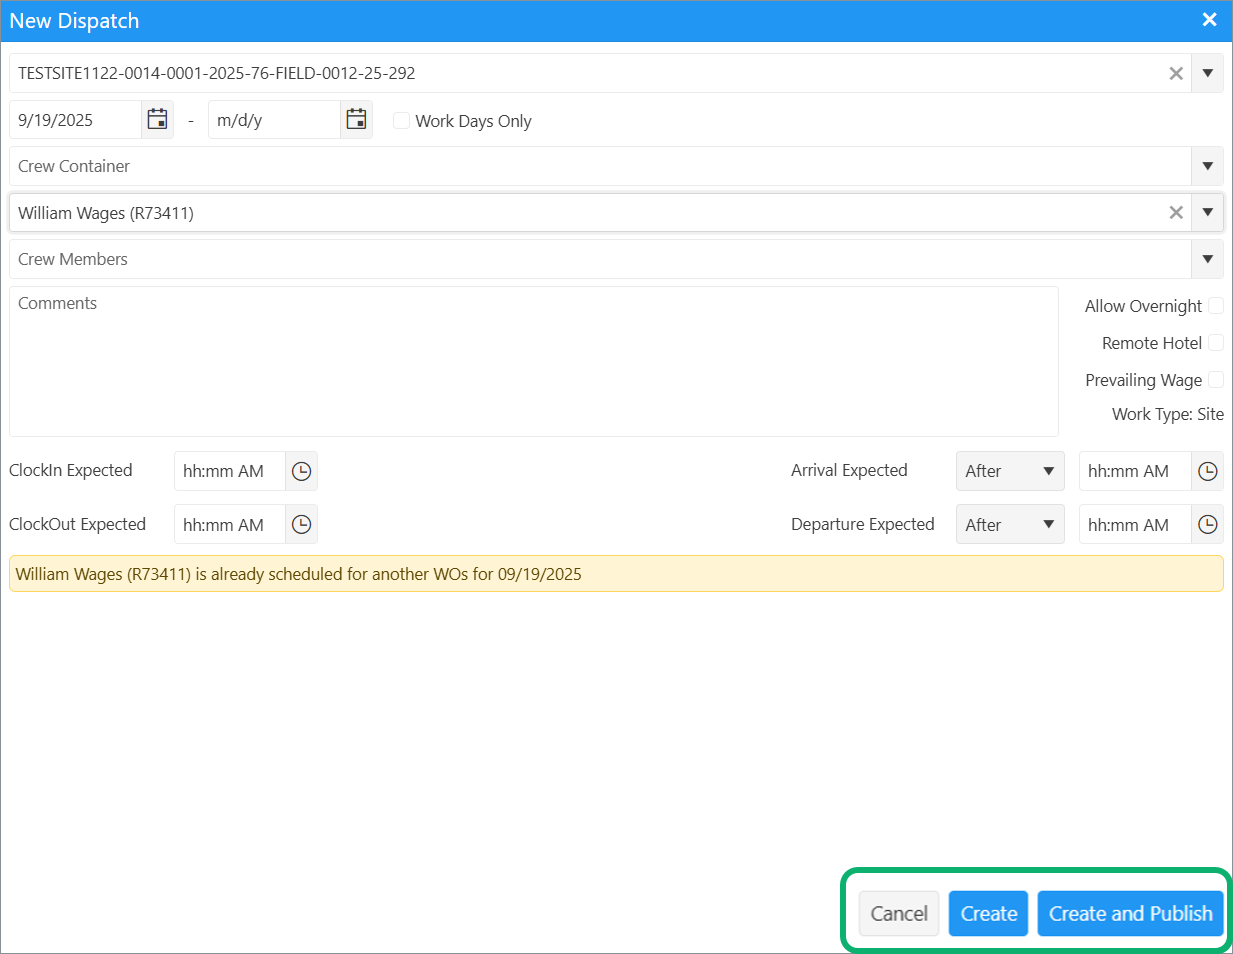The image size is (1233, 954).
Task: Open the ClockOut Expected time picker
Action: point(301,525)
